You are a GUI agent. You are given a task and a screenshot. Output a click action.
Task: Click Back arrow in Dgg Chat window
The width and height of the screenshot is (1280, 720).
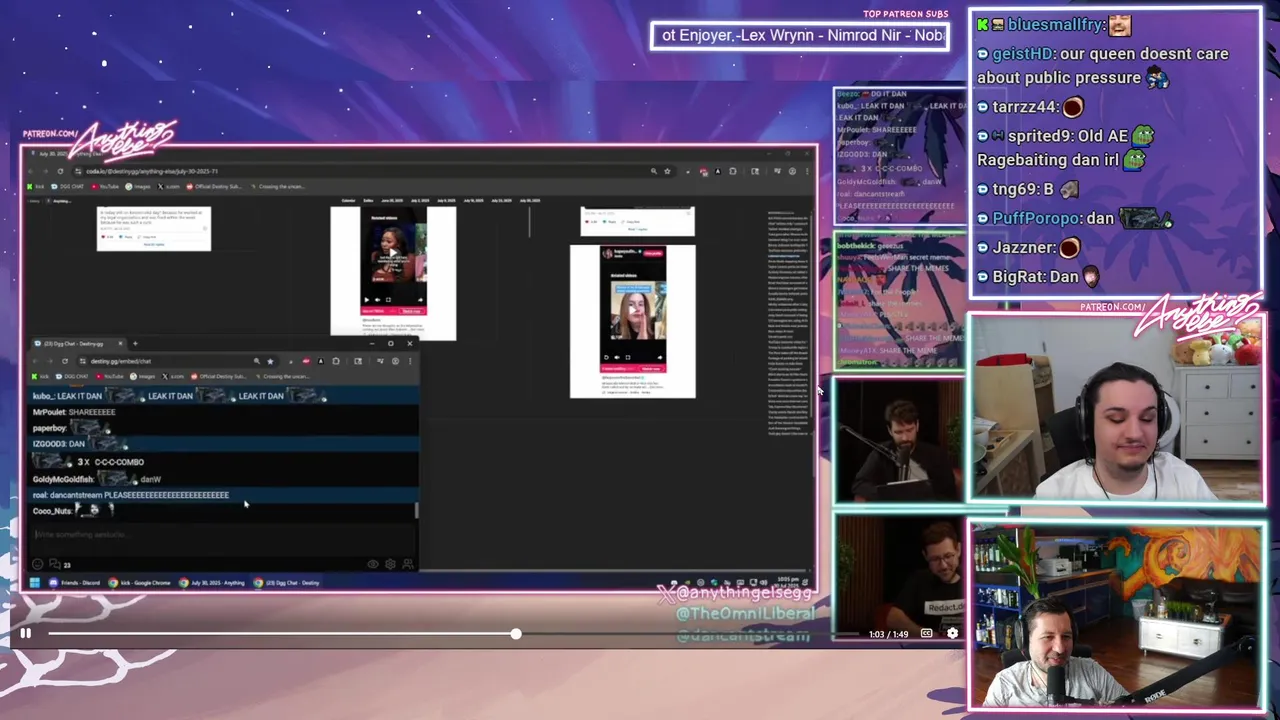pos(35,361)
